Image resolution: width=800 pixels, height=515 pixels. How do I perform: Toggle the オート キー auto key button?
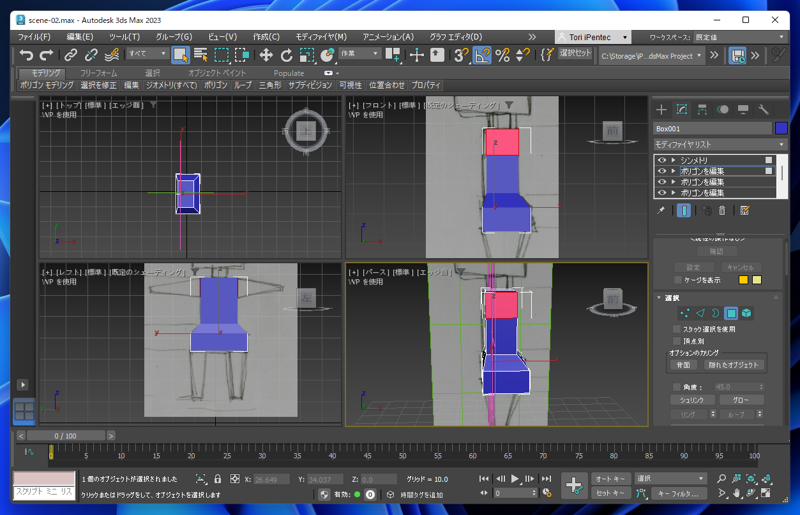610,479
